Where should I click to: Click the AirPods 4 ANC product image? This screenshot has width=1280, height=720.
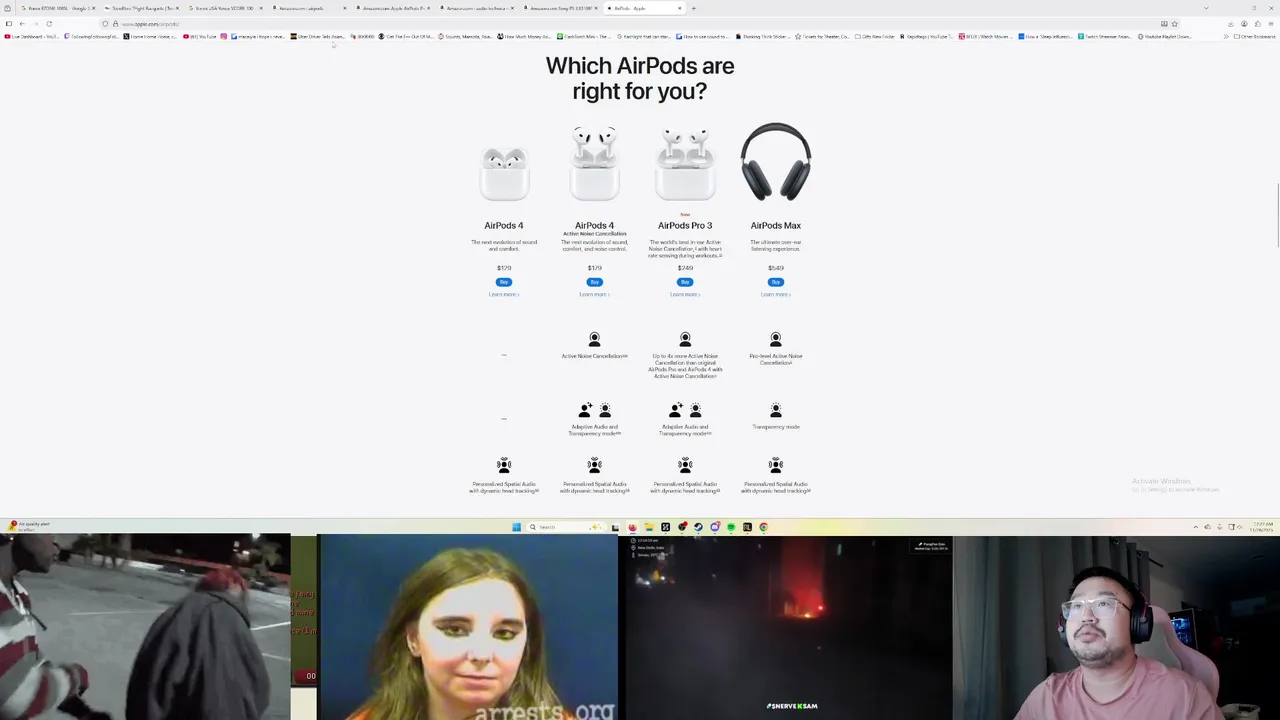click(x=594, y=163)
